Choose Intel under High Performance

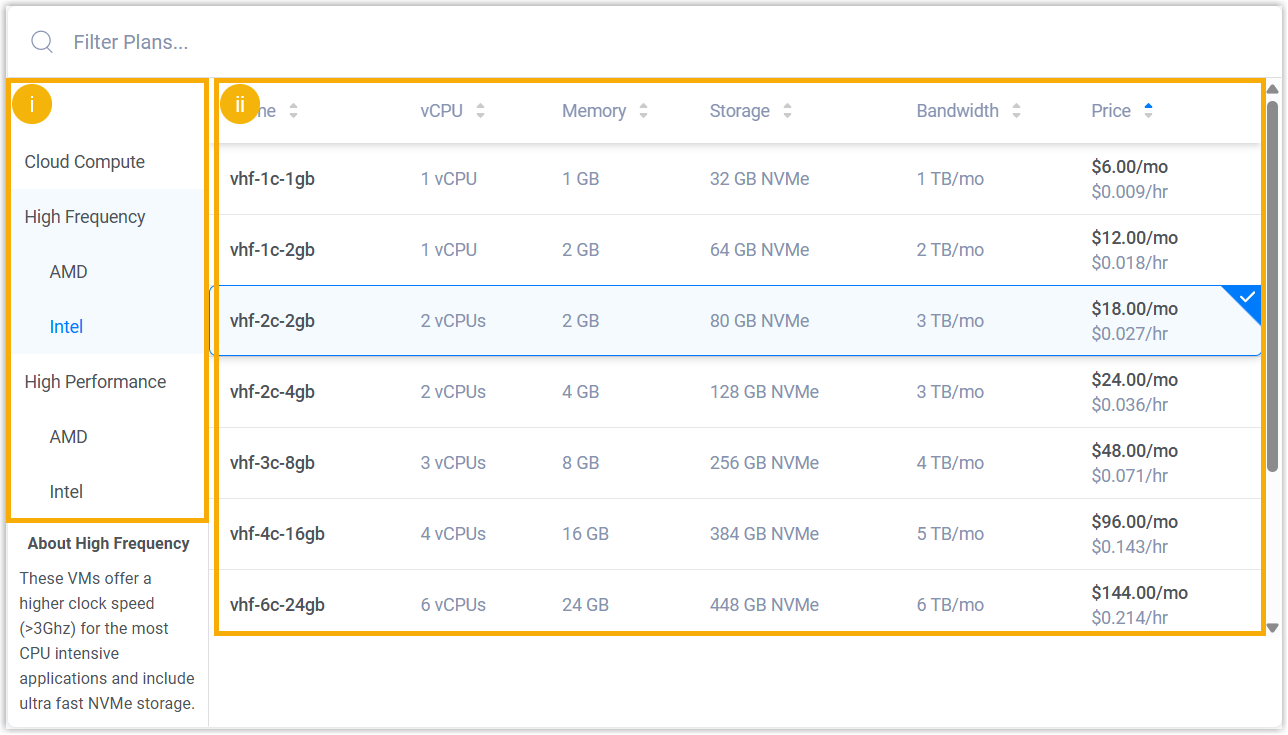coord(66,492)
